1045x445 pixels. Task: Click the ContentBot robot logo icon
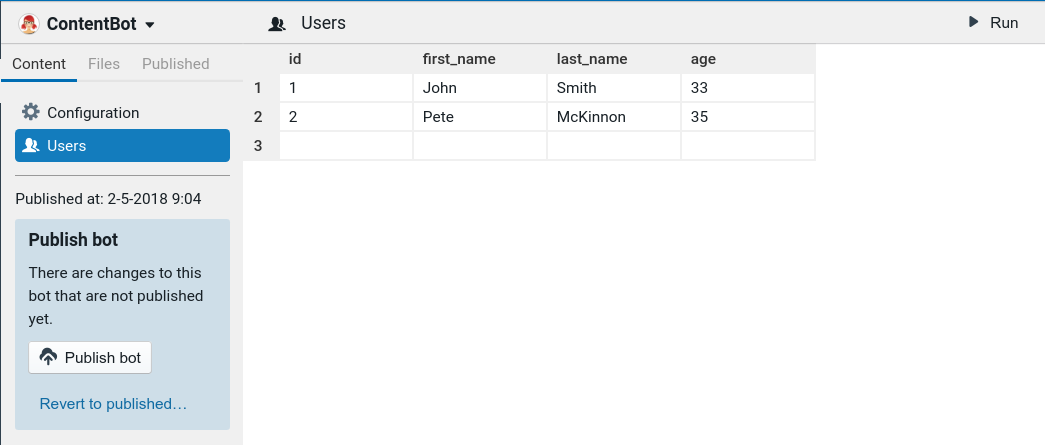click(28, 24)
